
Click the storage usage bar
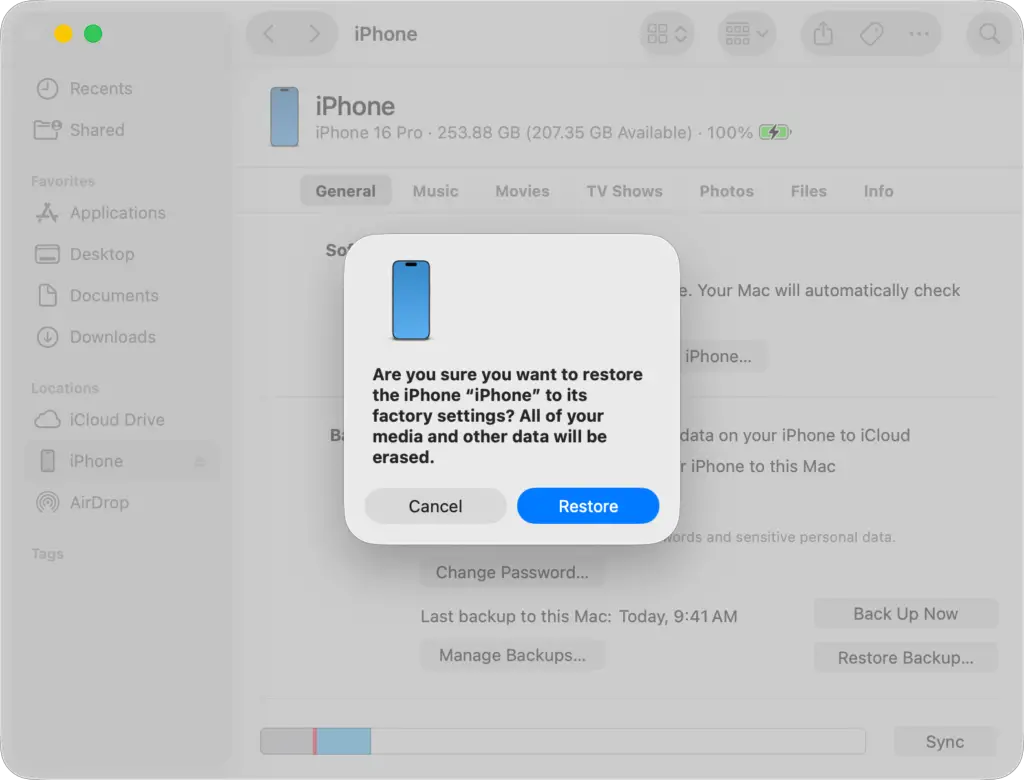(x=563, y=741)
